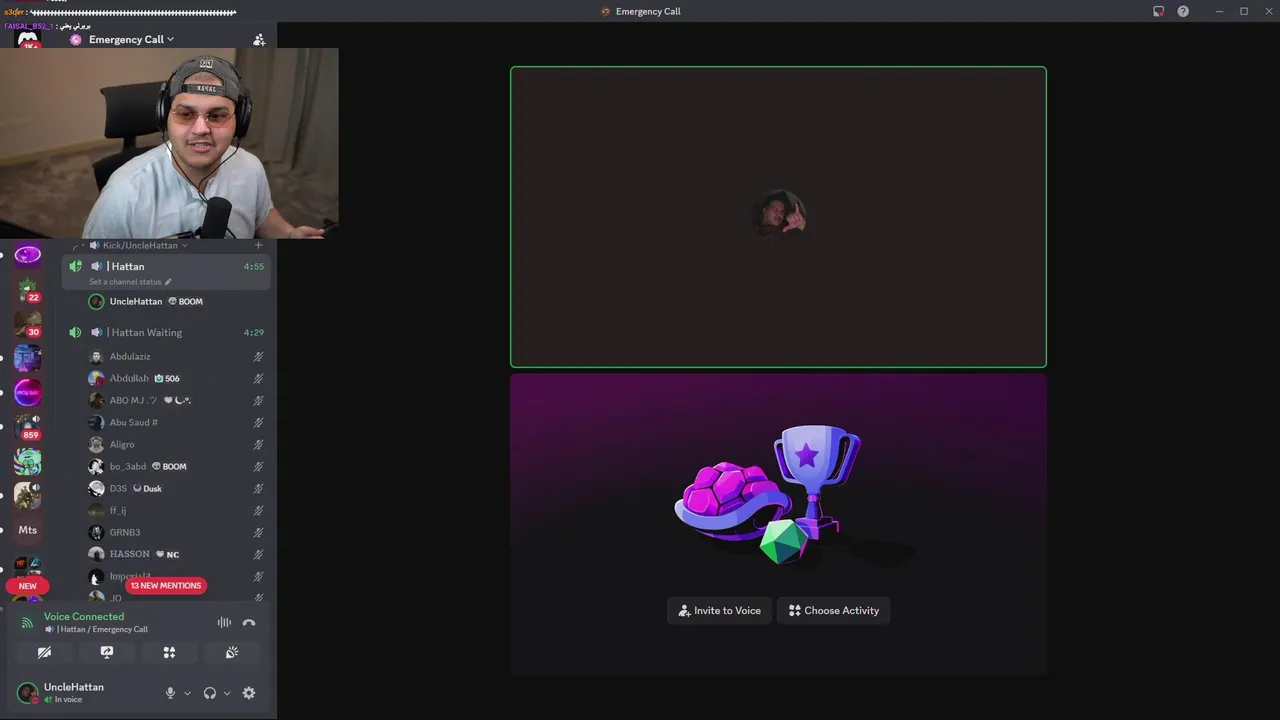This screenshot has width=1280, height=720.
Task: Set a channel status pencil
Action: click(168, 282)
